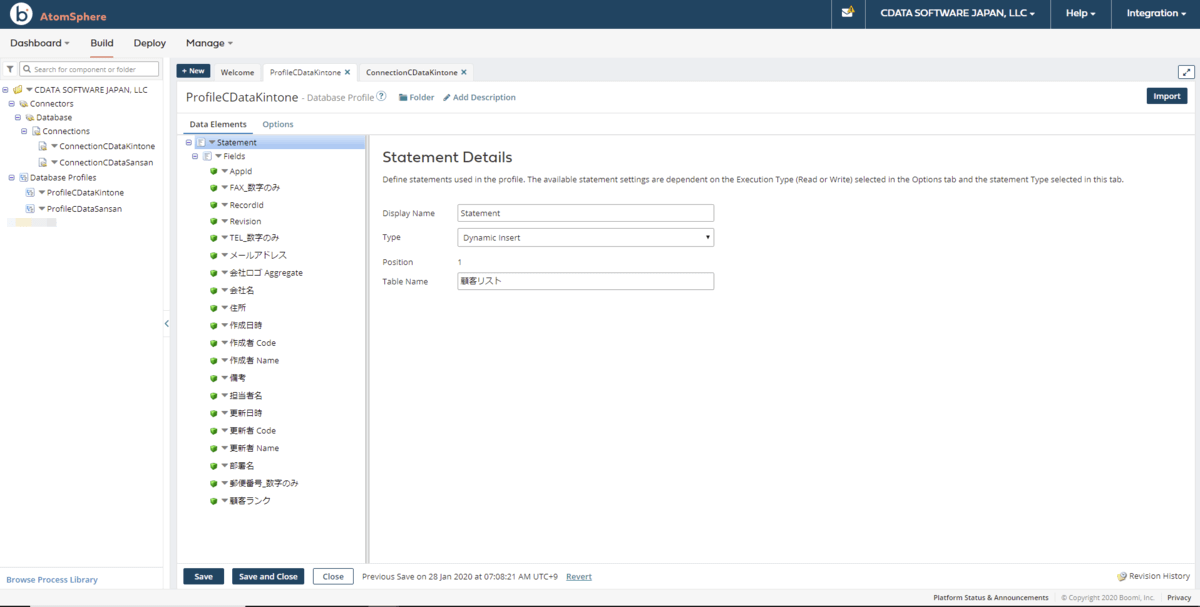Click the Close button at the bottom
Image resolution: width=1200 pixels, height=607 pixels.
[333, 577]
